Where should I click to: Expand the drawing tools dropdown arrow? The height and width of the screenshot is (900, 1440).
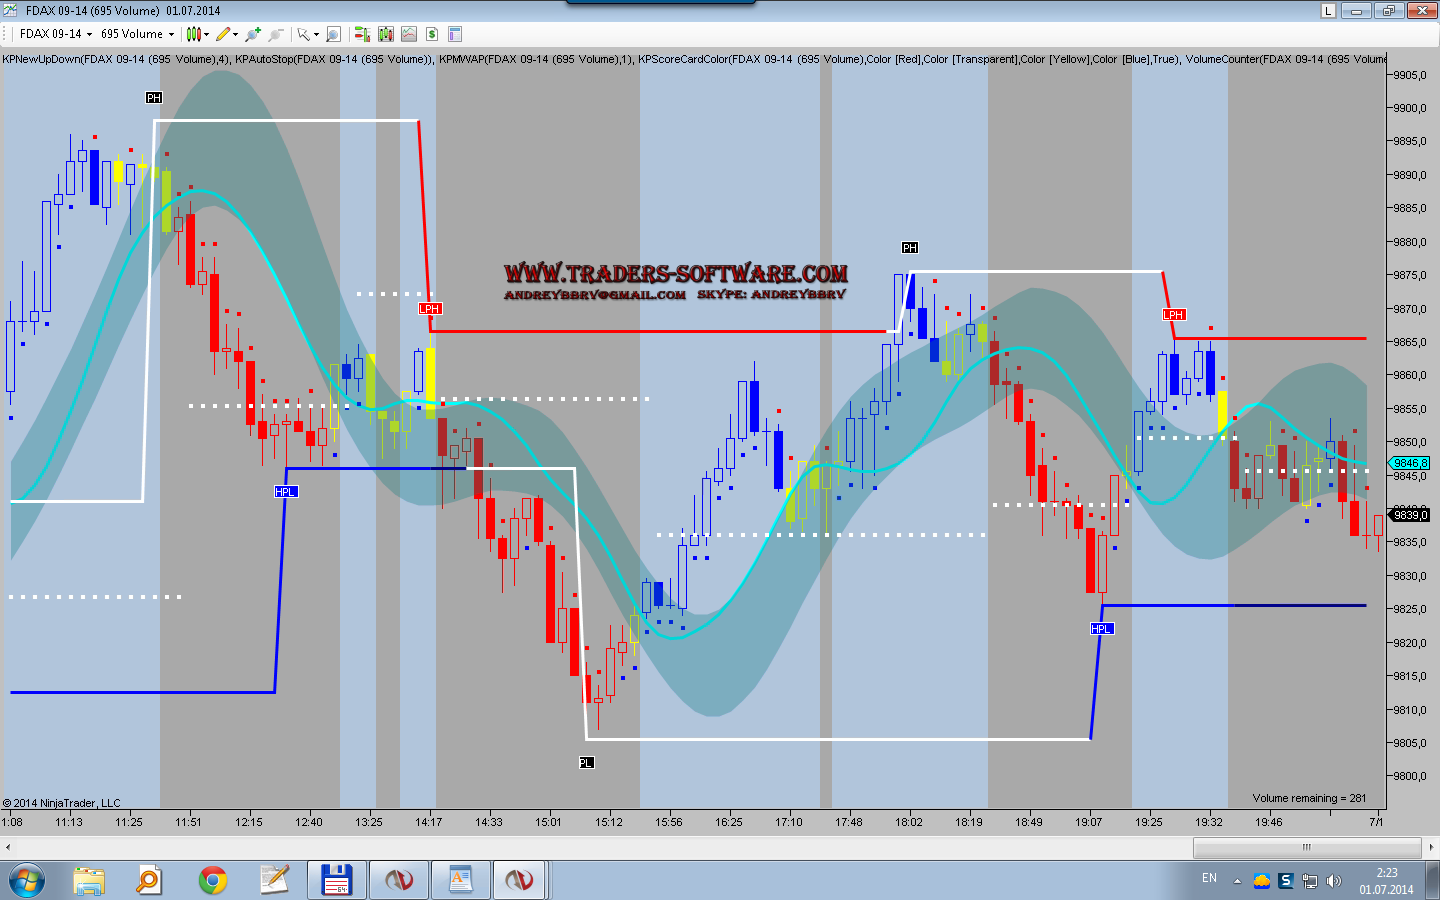point(235,34)
